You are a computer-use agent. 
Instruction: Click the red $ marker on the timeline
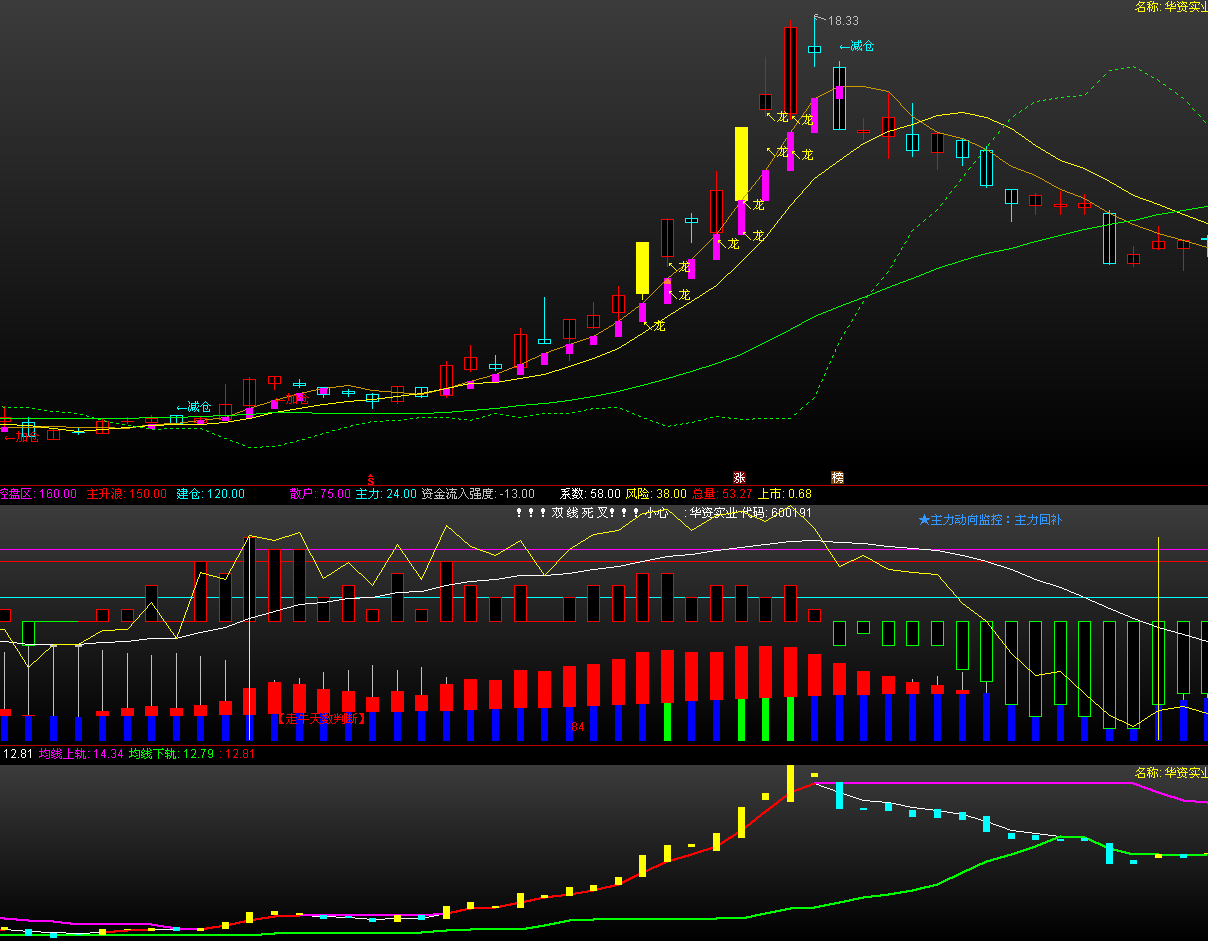tap(370, 479)
